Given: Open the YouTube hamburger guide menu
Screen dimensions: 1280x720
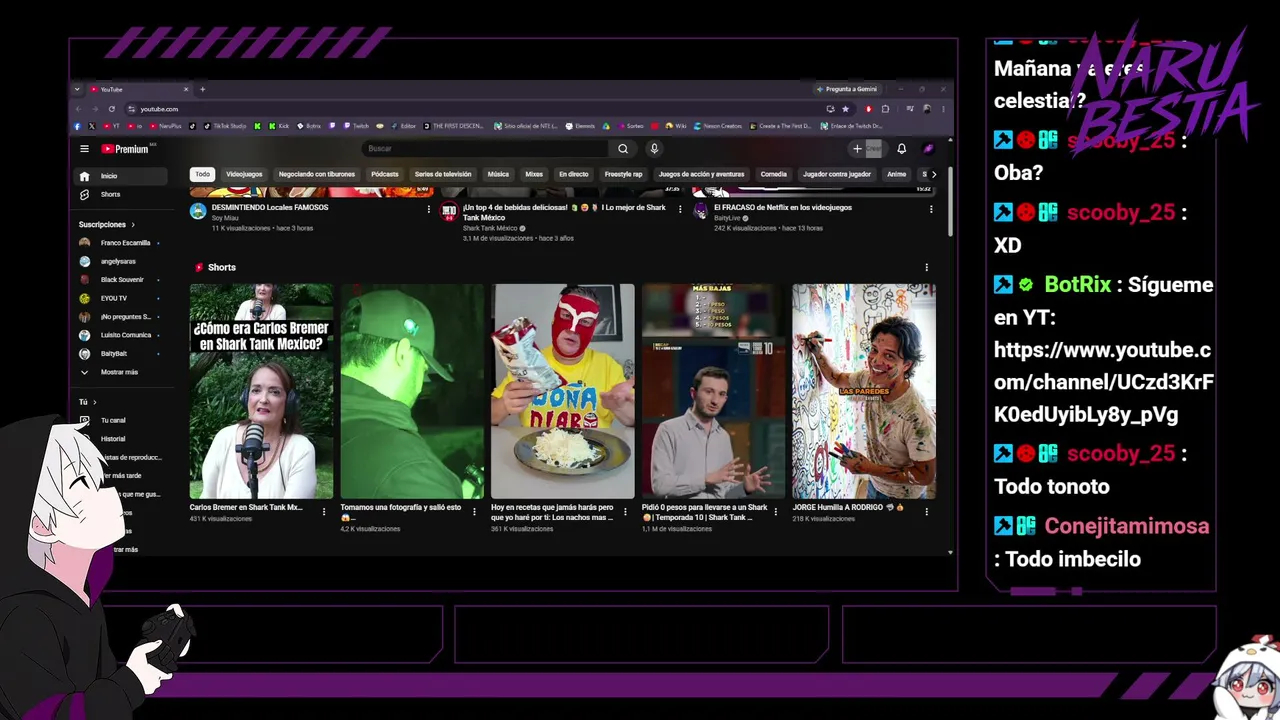Looking at the screenshot, I should (84, 149).
